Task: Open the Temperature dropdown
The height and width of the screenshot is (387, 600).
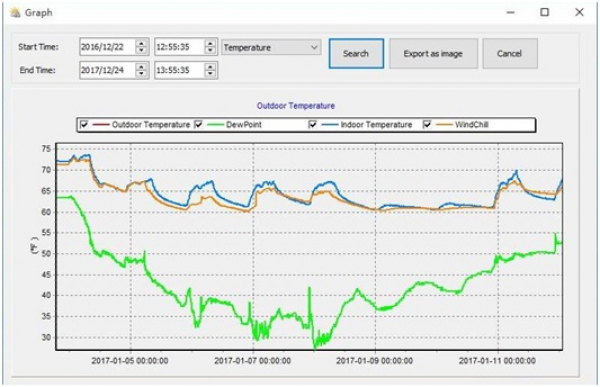Action: [271, 47]
